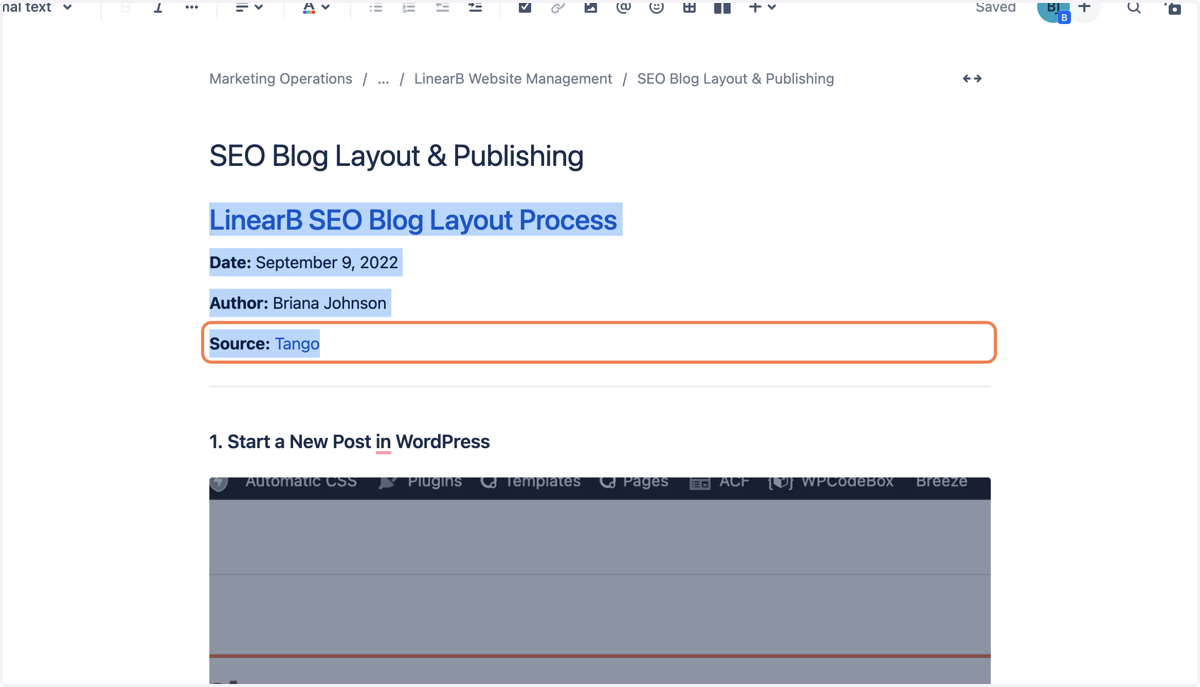Open the BJ user avatar

tap(1052, 9)
